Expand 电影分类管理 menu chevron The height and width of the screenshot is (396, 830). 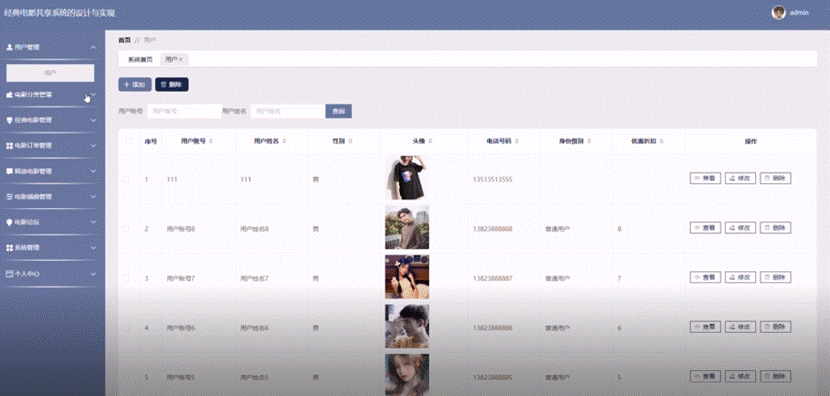coord(93,95)
